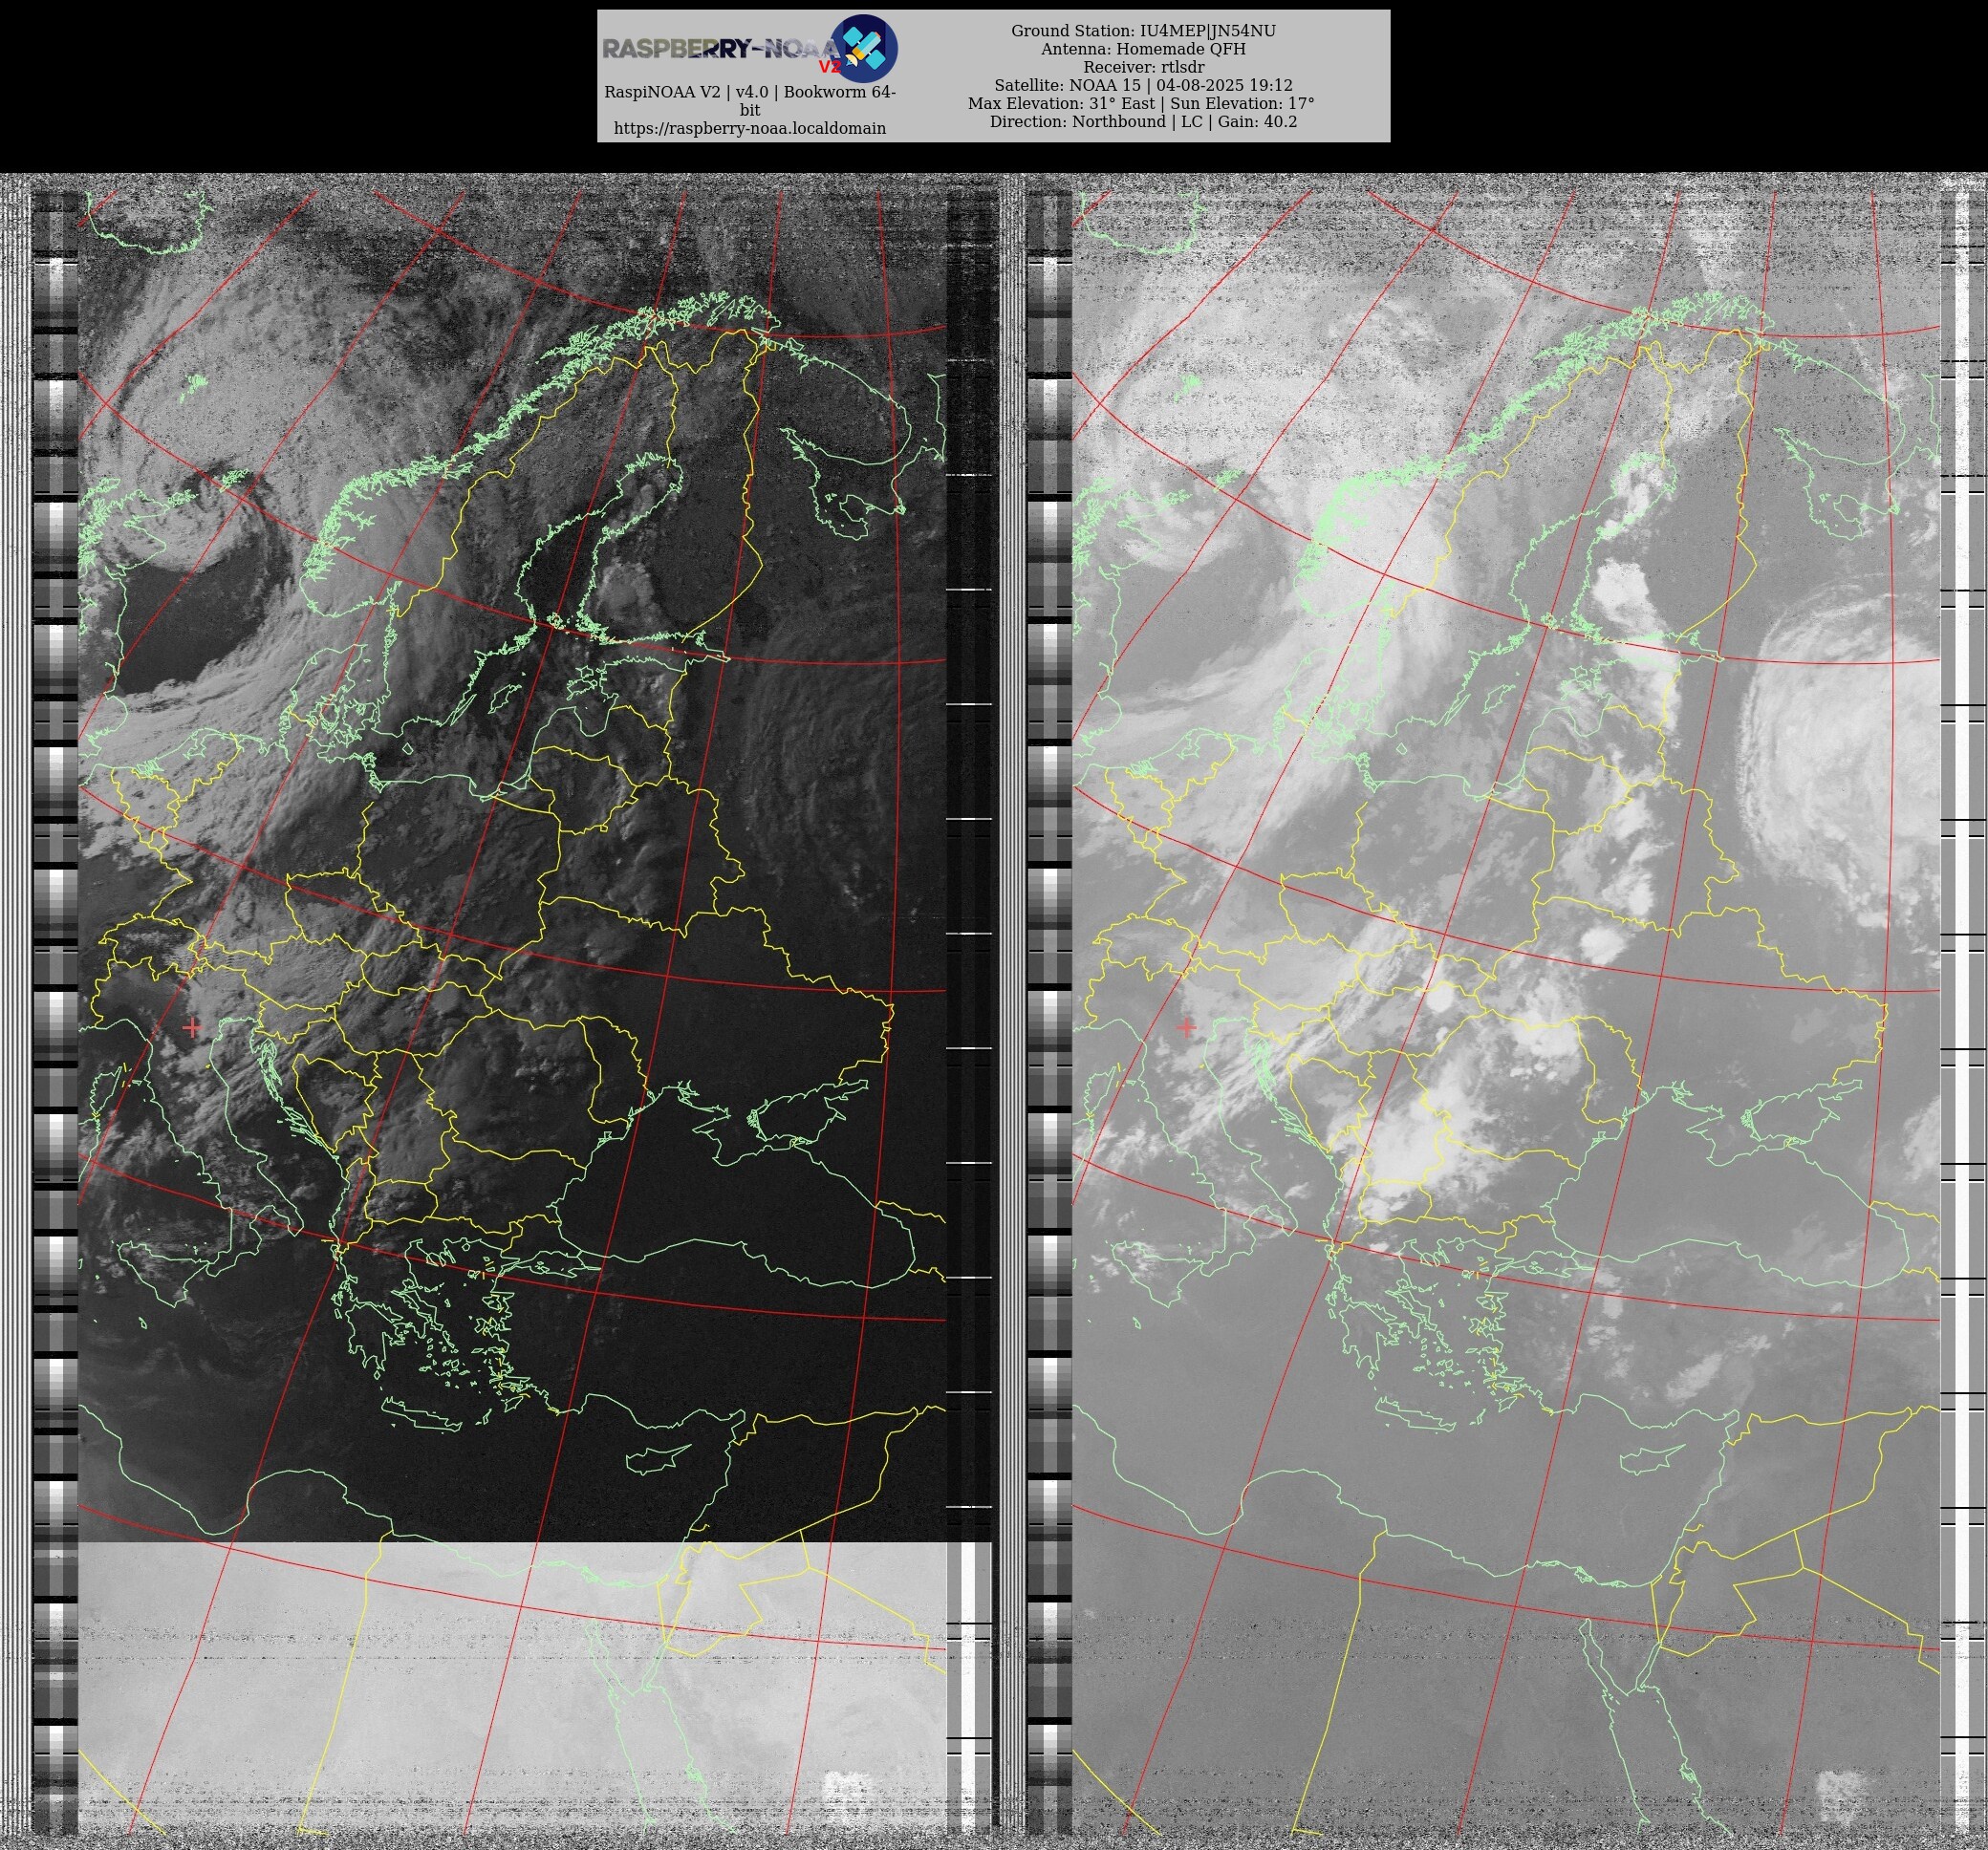This screenshot has width=1988, height=1850.
Task: Click the 'Satellite: NOAA 15 | 04-08-2025 19:12' line
Action: tap(1143, 85)
